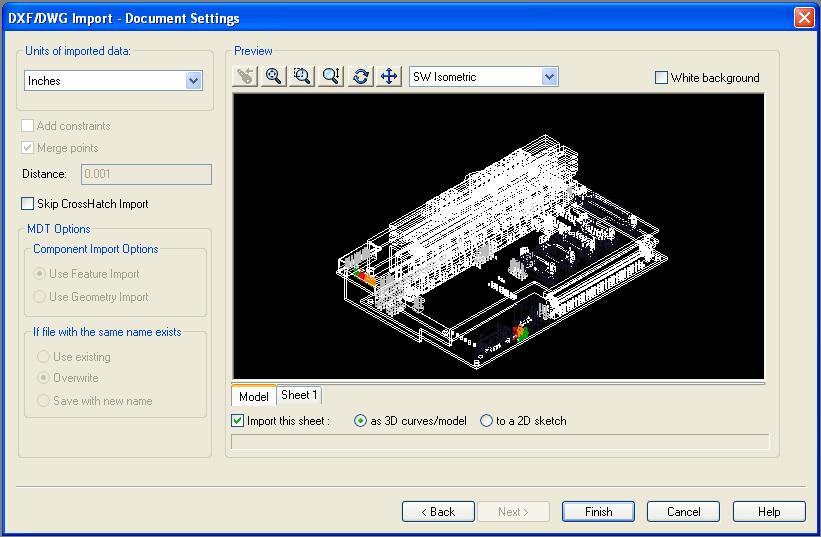Open the SW Isometric view orientation dropdown
821x537 pixels.
(x=484, y=76)
